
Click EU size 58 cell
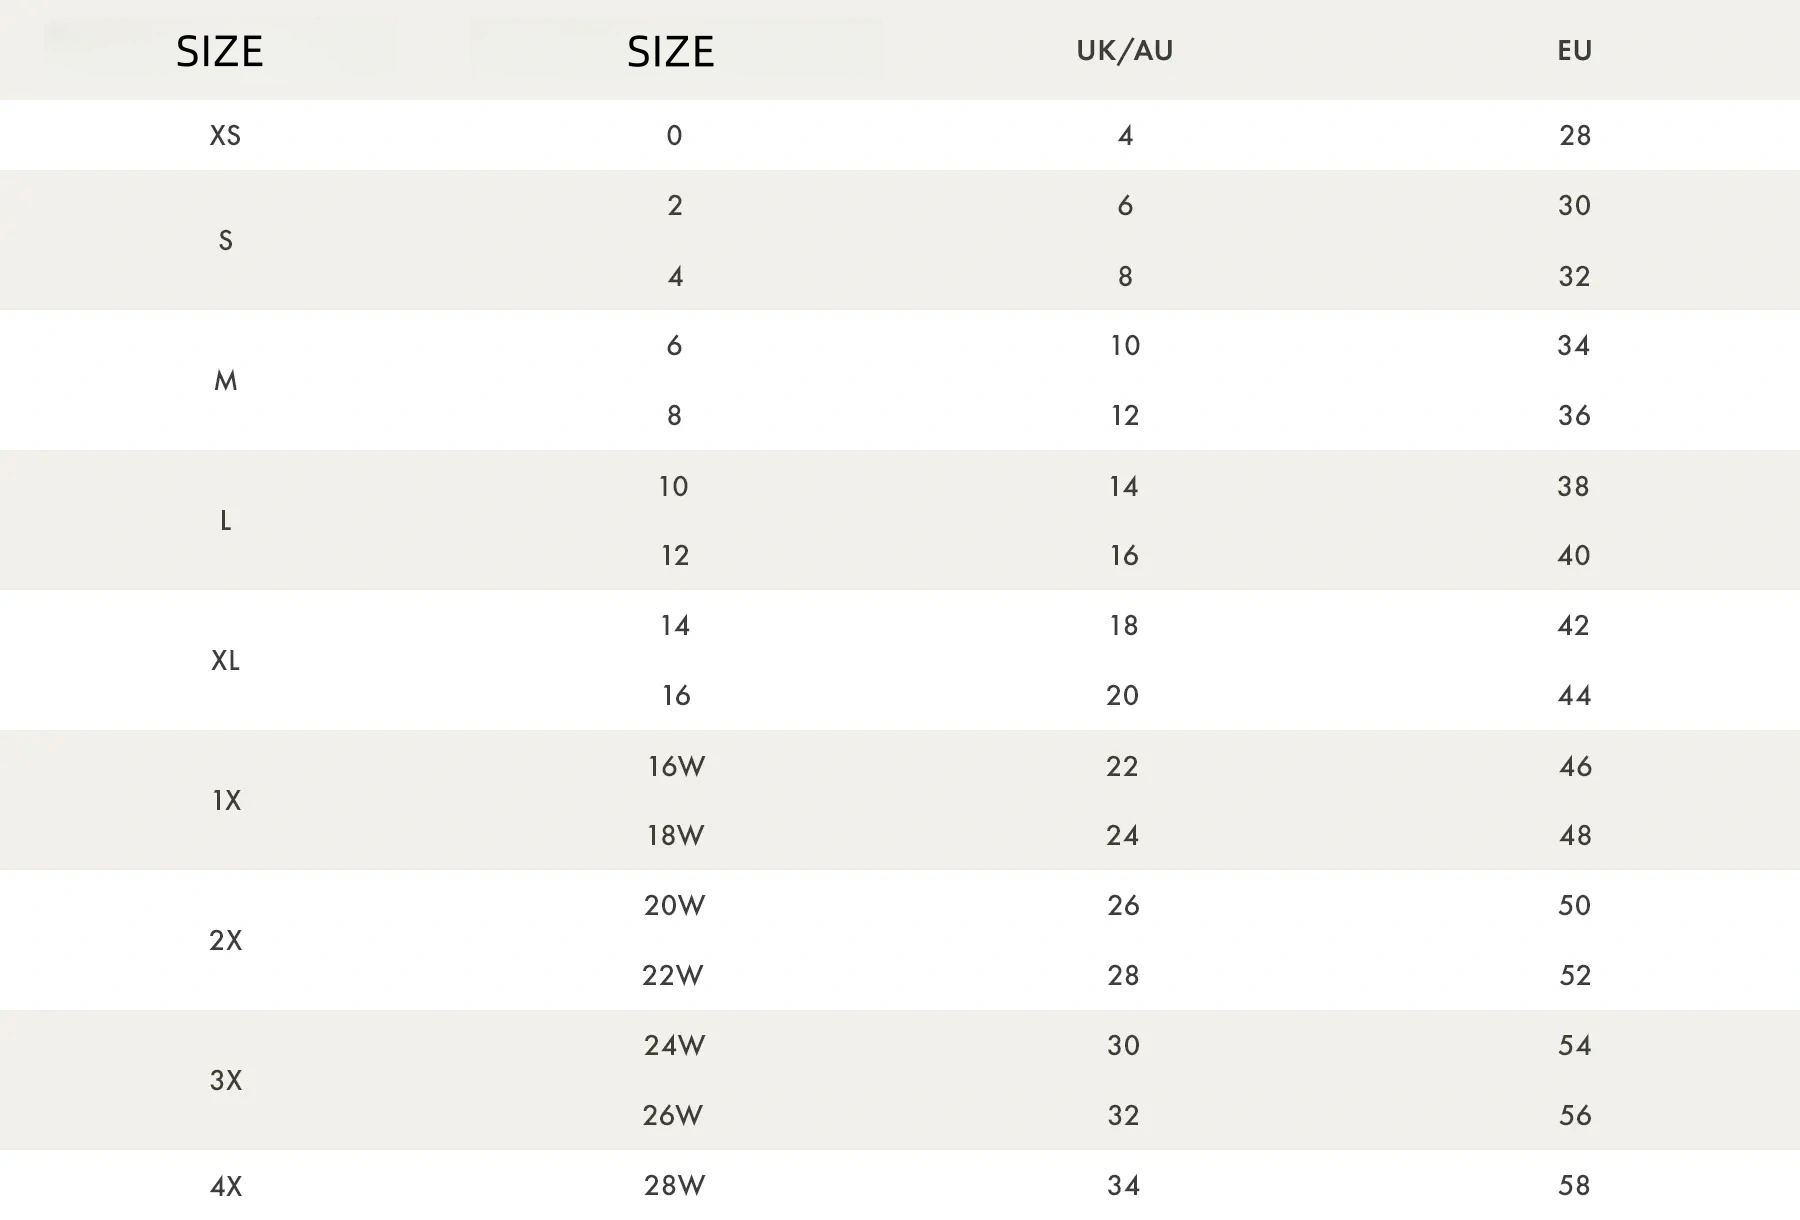[x=1574, y=1186]
